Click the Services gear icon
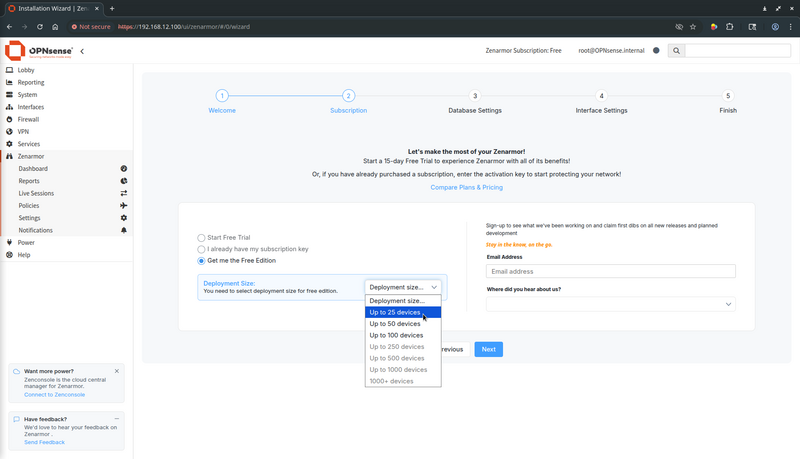Viewport: 800px width, 459px height. (9, 144)
